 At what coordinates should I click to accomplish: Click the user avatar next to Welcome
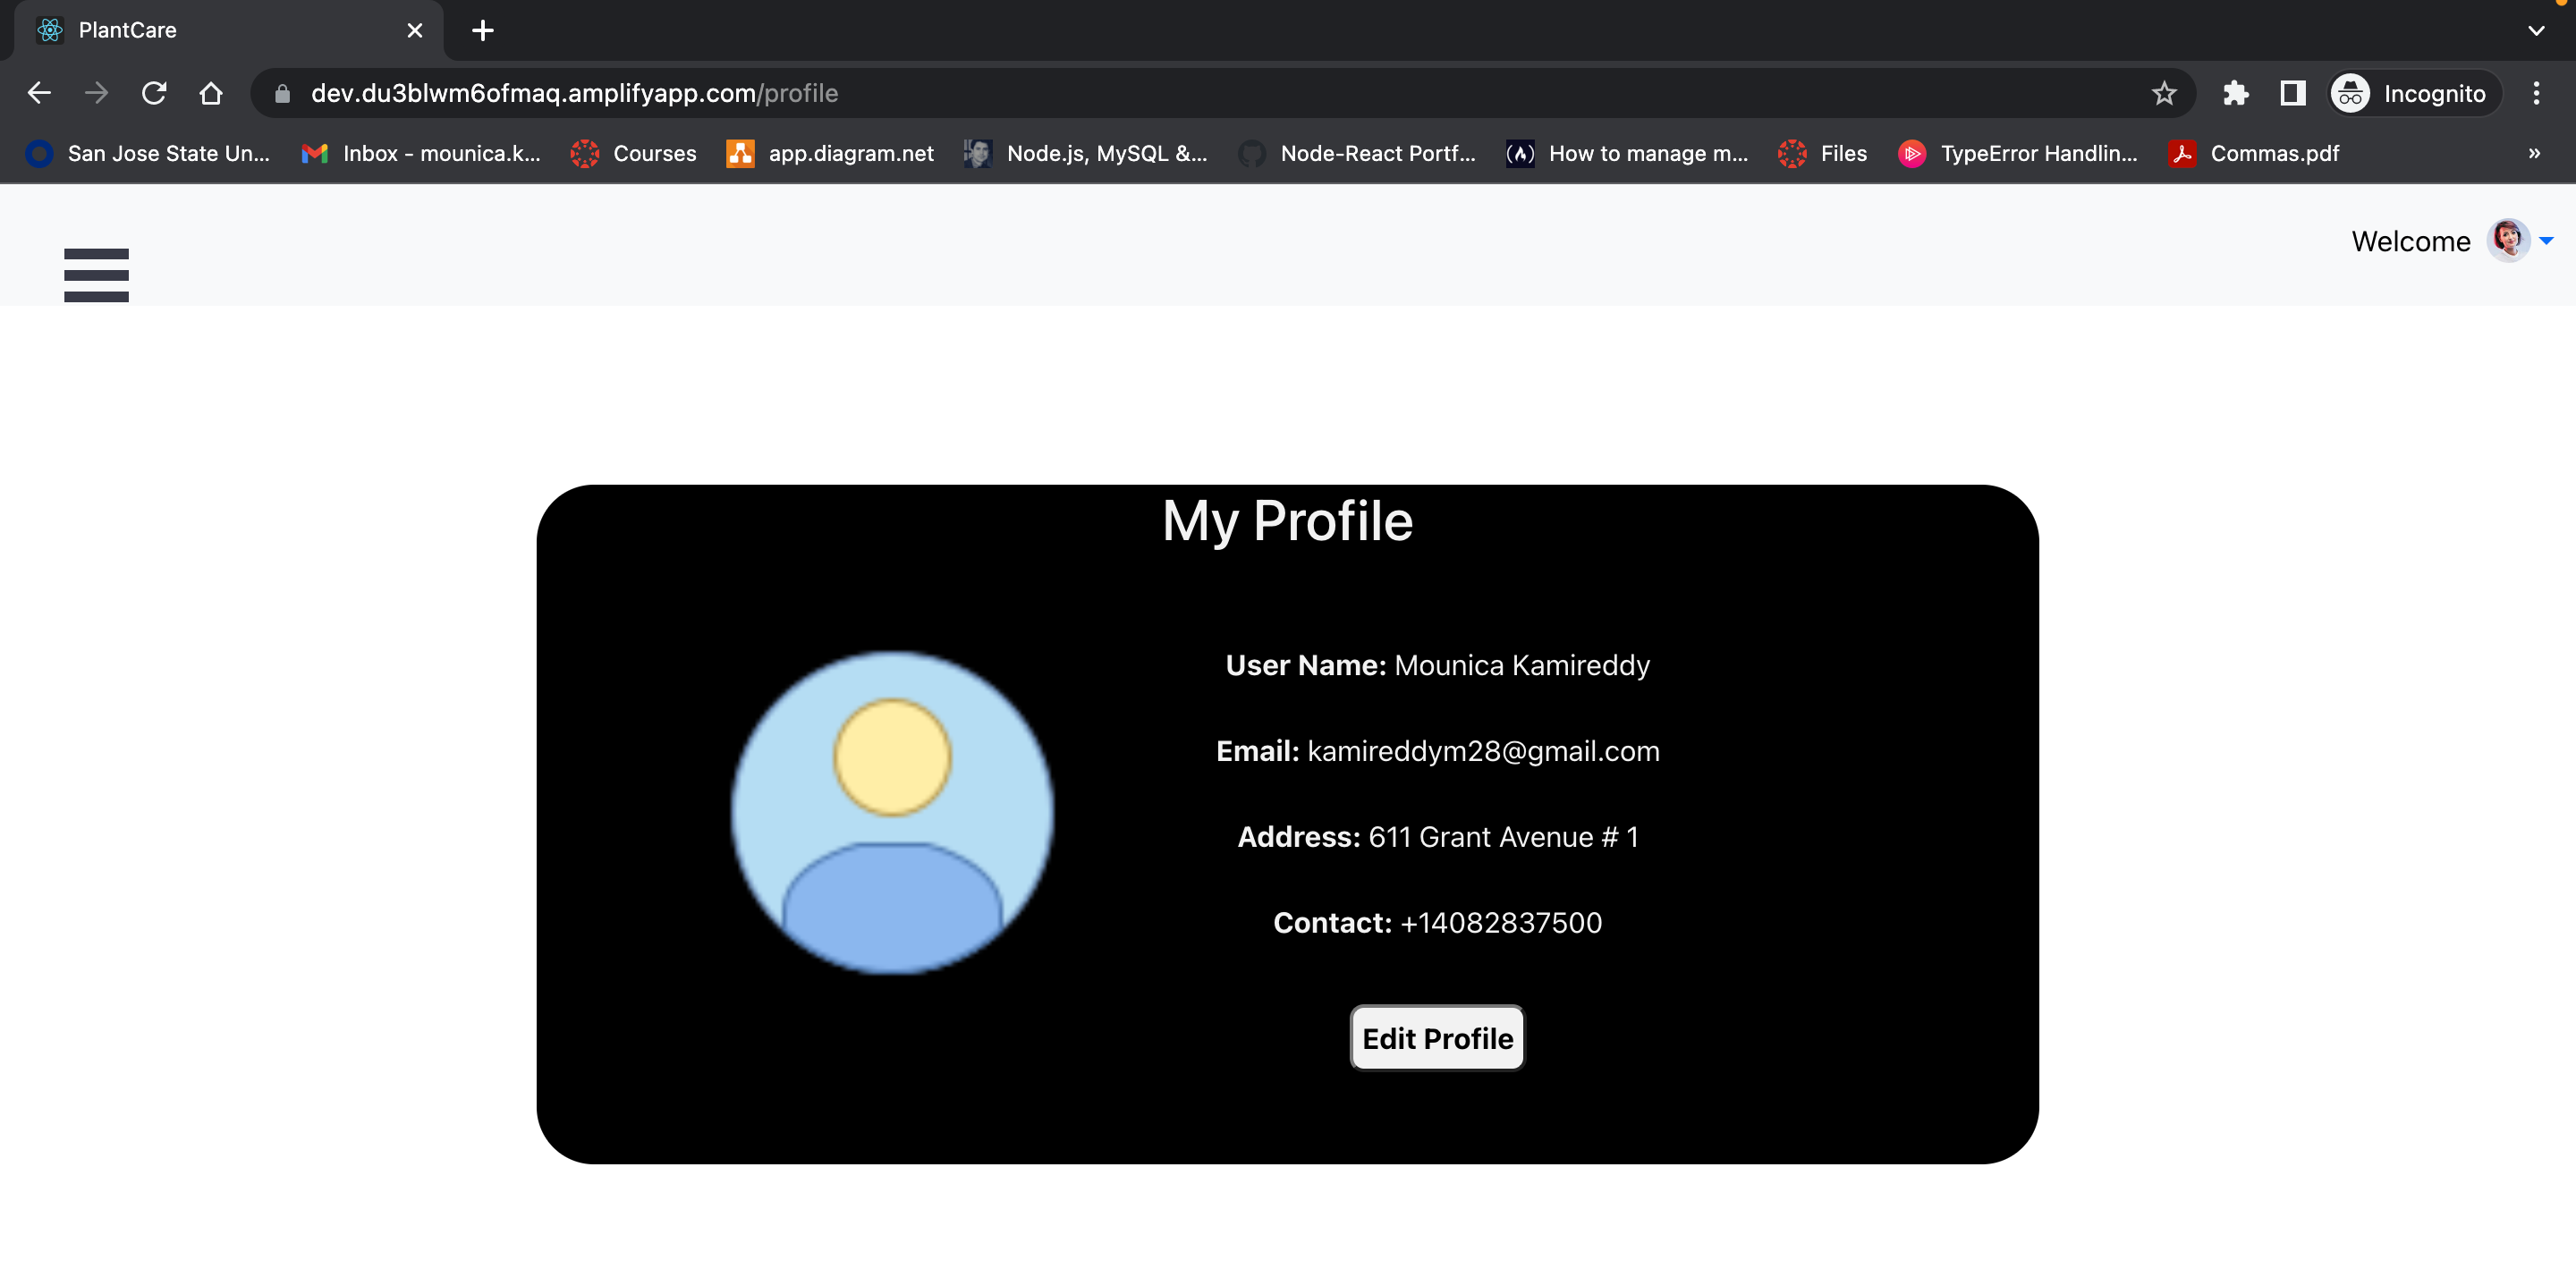(2510, 240)
